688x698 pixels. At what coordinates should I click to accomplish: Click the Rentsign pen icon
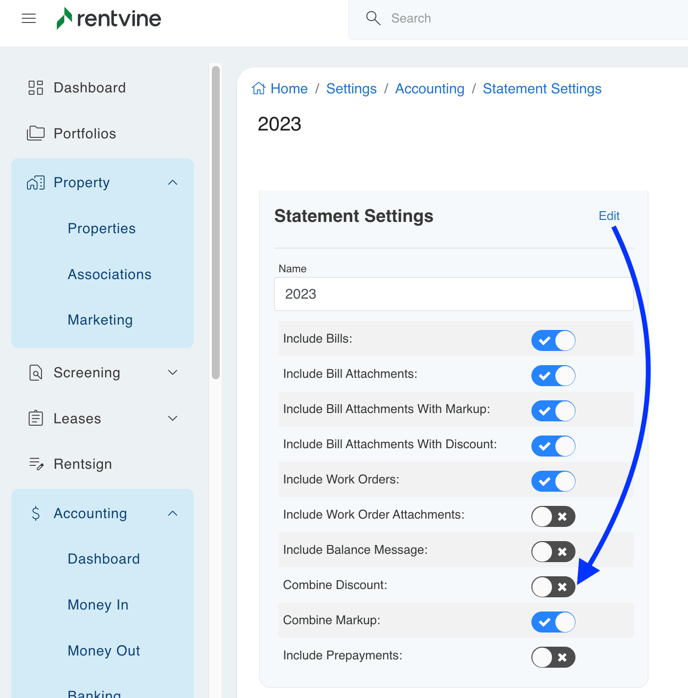(36, 464)
